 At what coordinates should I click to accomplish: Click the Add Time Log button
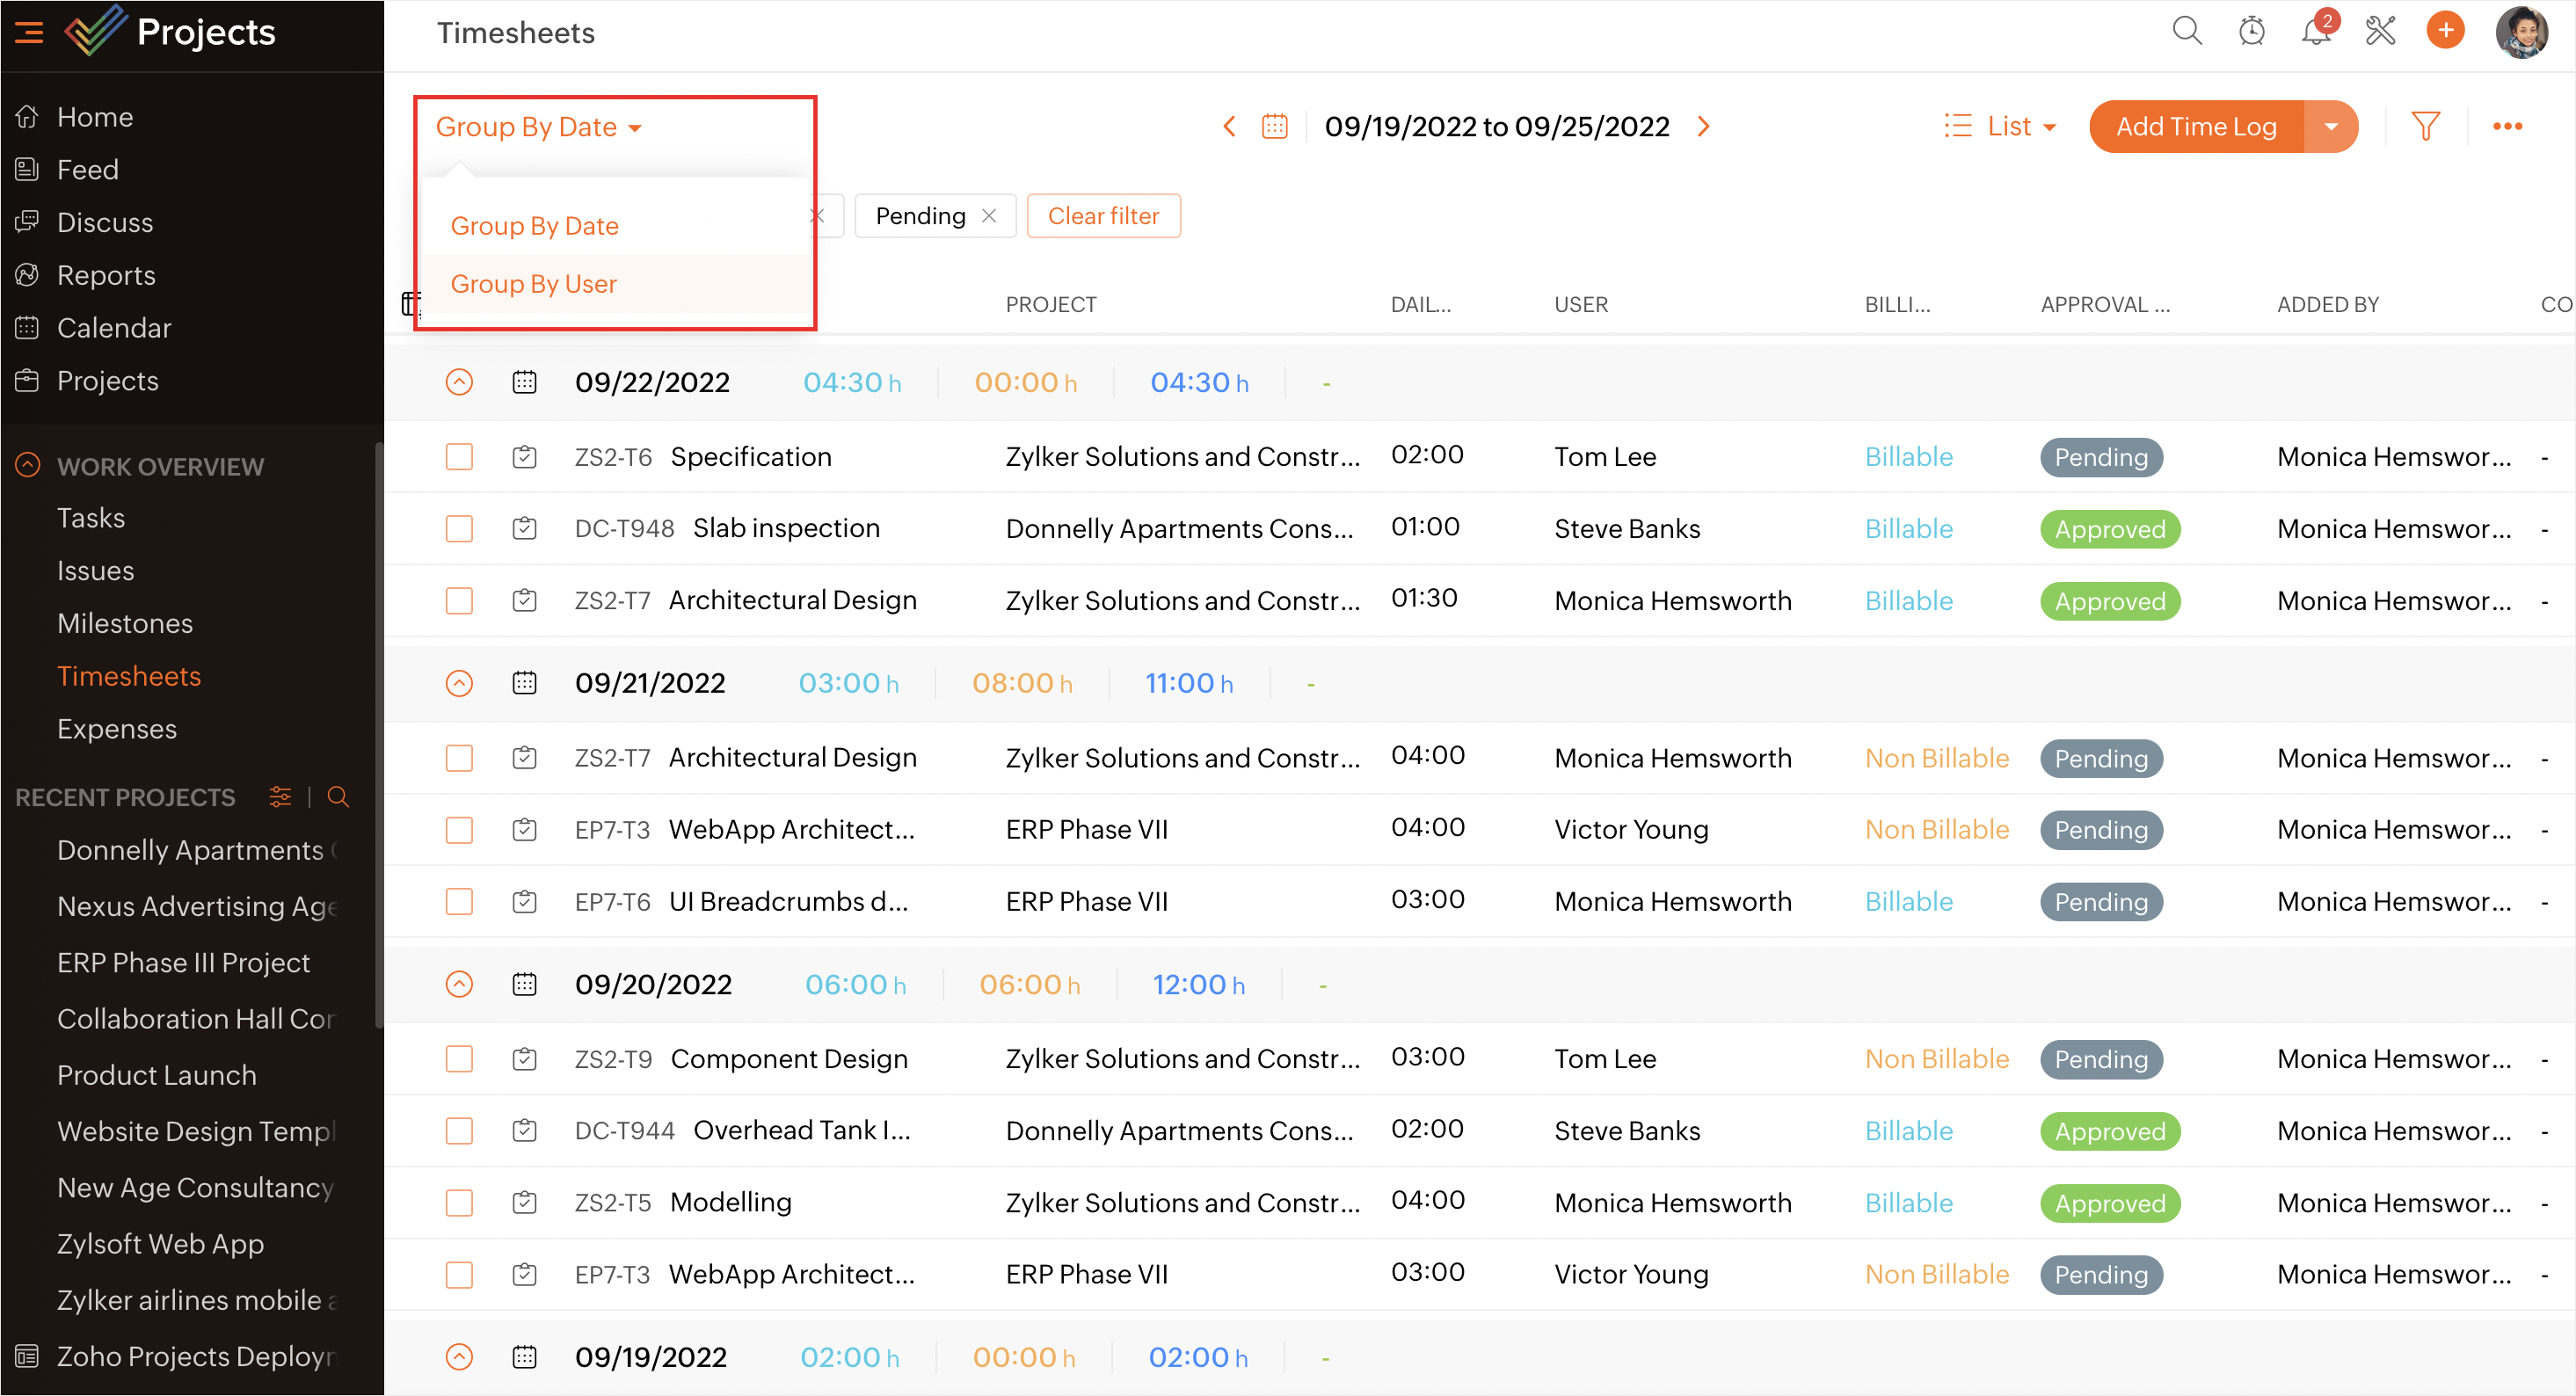coord(2197,127)
